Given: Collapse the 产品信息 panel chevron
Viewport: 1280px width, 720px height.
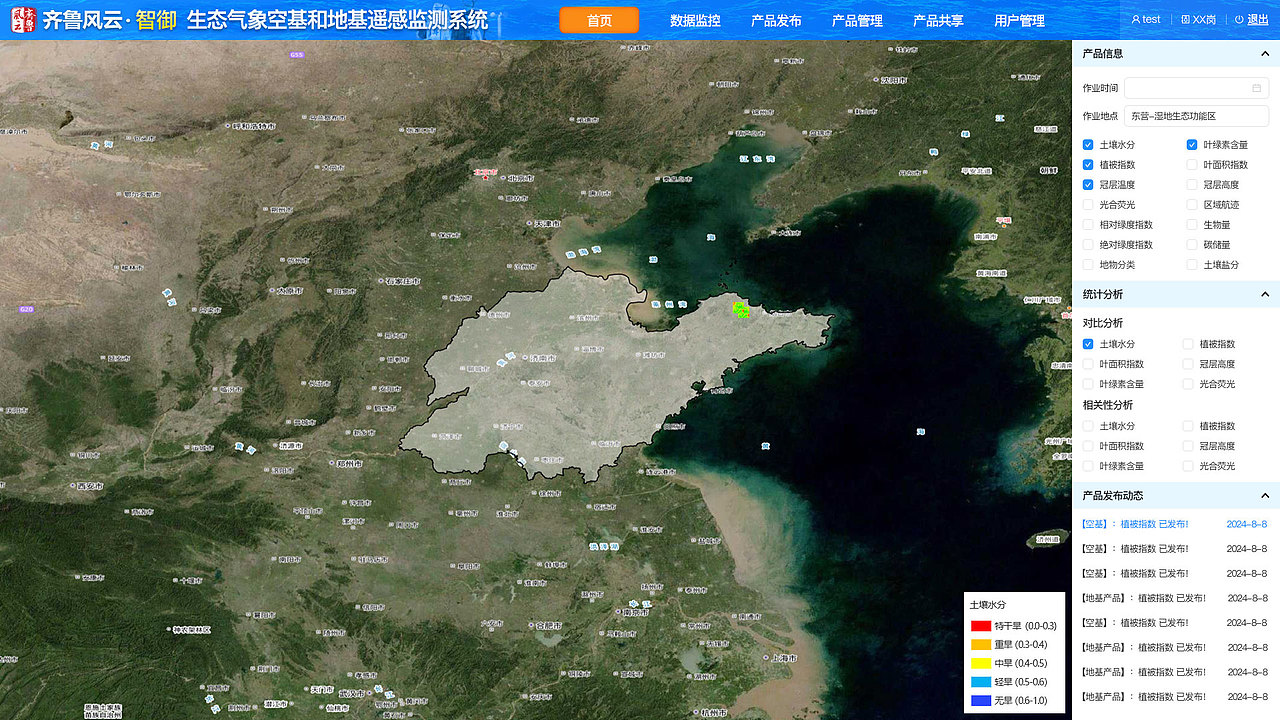Looking at the screenshot, I should 1265,54.
